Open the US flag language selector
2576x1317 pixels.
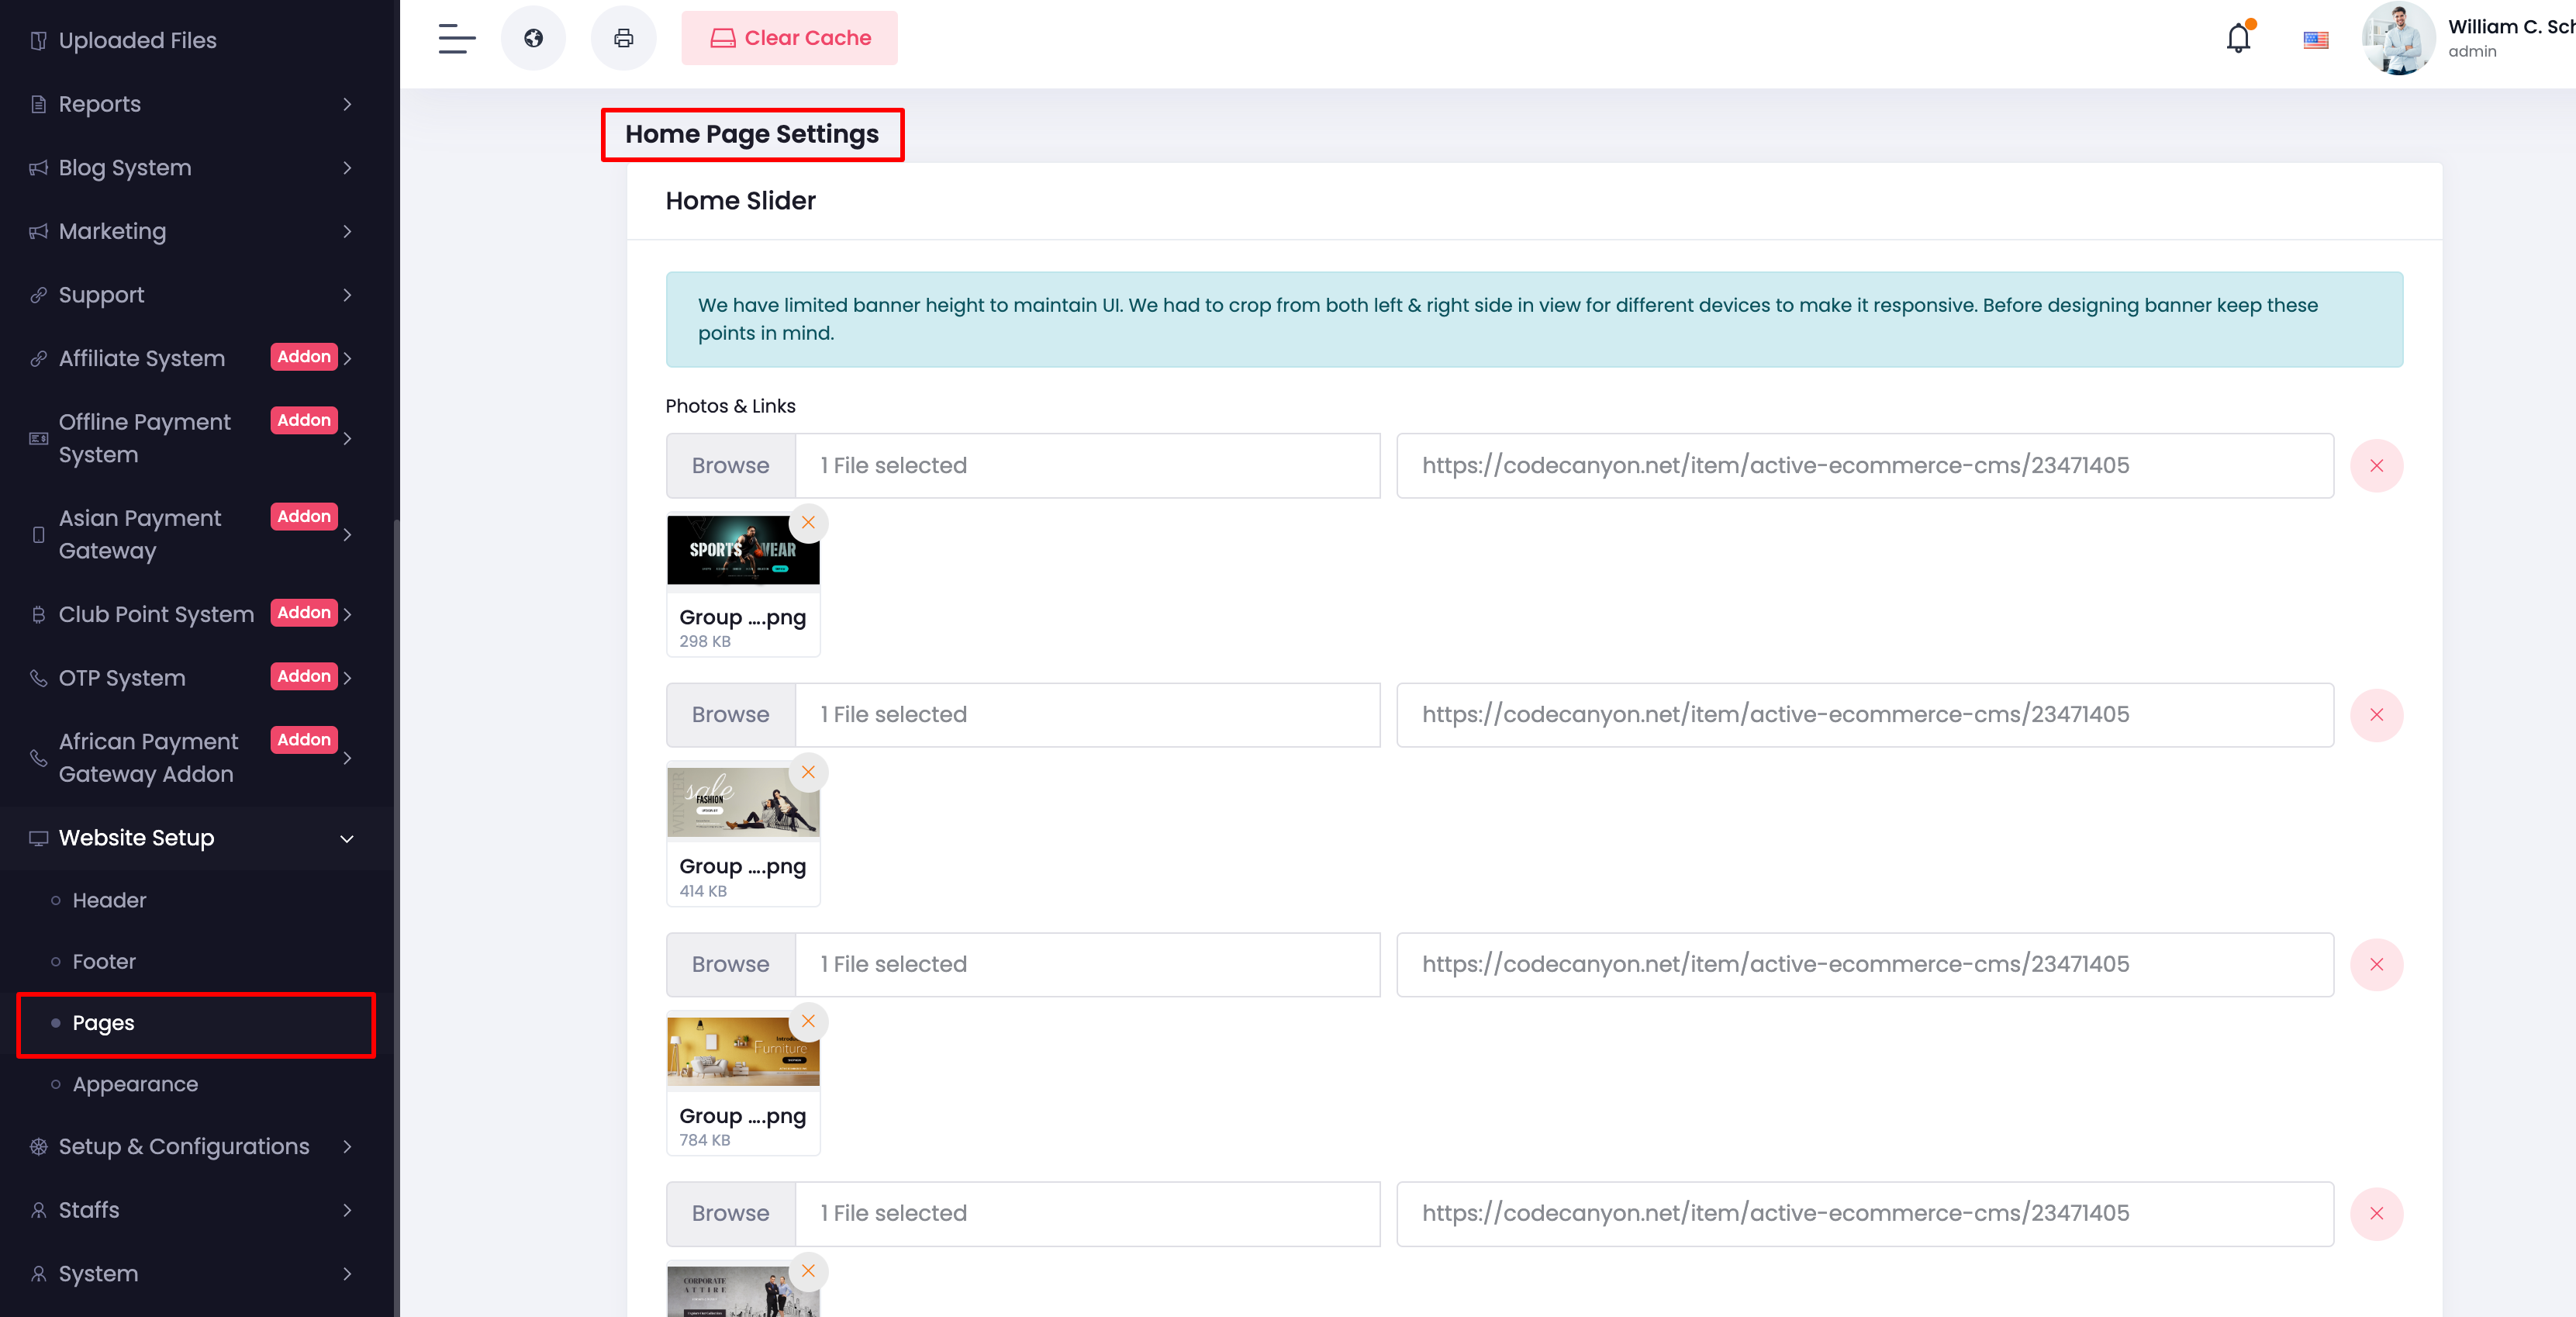pyautogui.click(x=2315, y=40)
